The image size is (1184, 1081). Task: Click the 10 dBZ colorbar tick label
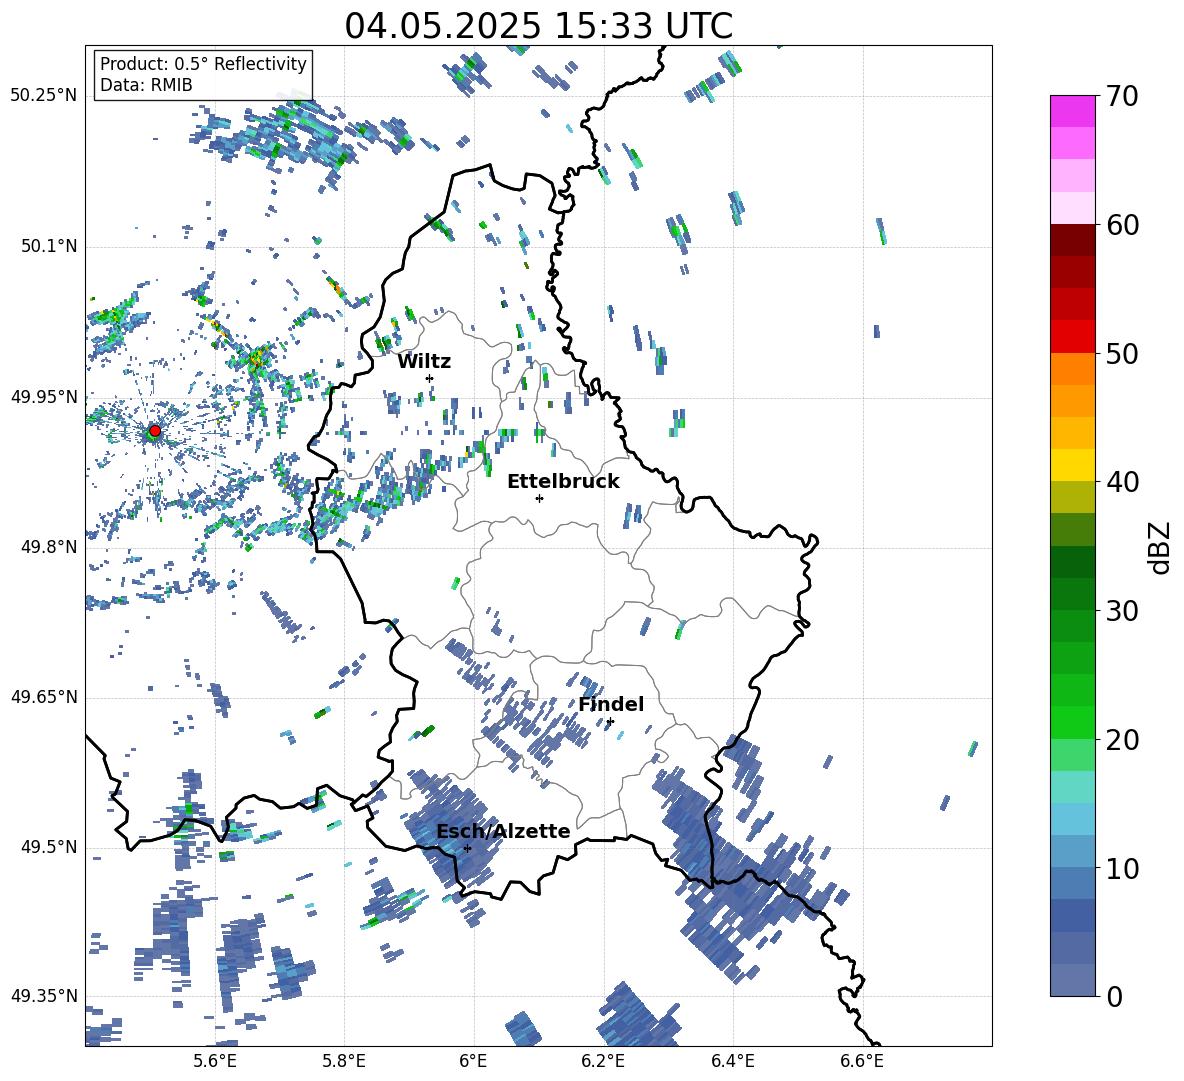coord(1122,868)
